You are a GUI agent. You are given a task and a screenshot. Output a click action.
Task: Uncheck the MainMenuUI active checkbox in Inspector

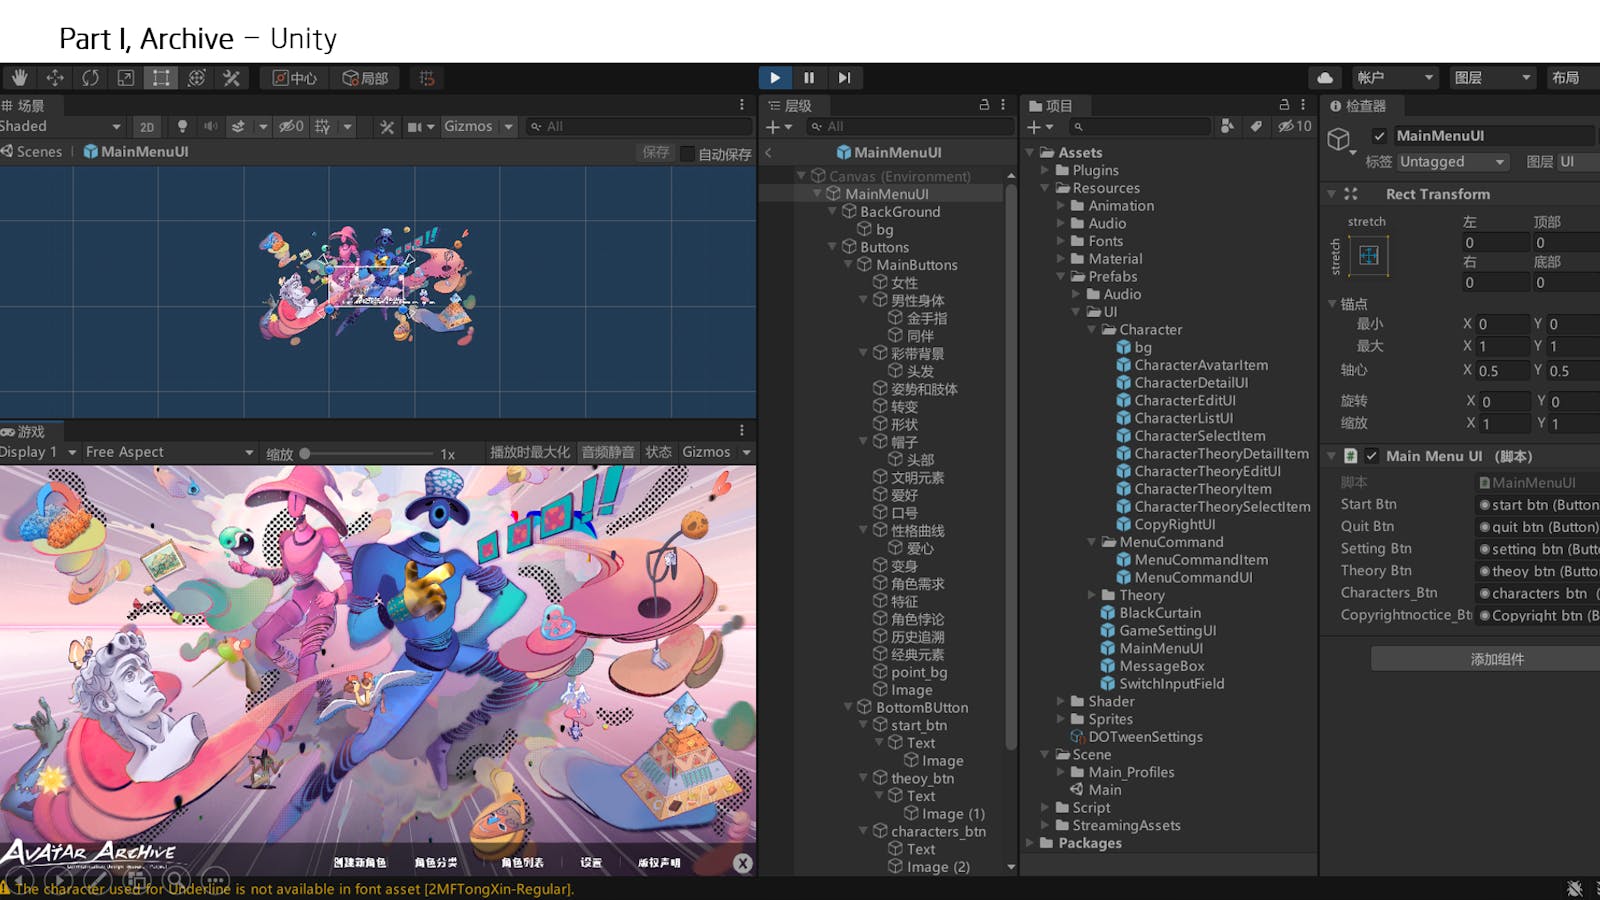pyautogui.click(x=1380, y=136)
